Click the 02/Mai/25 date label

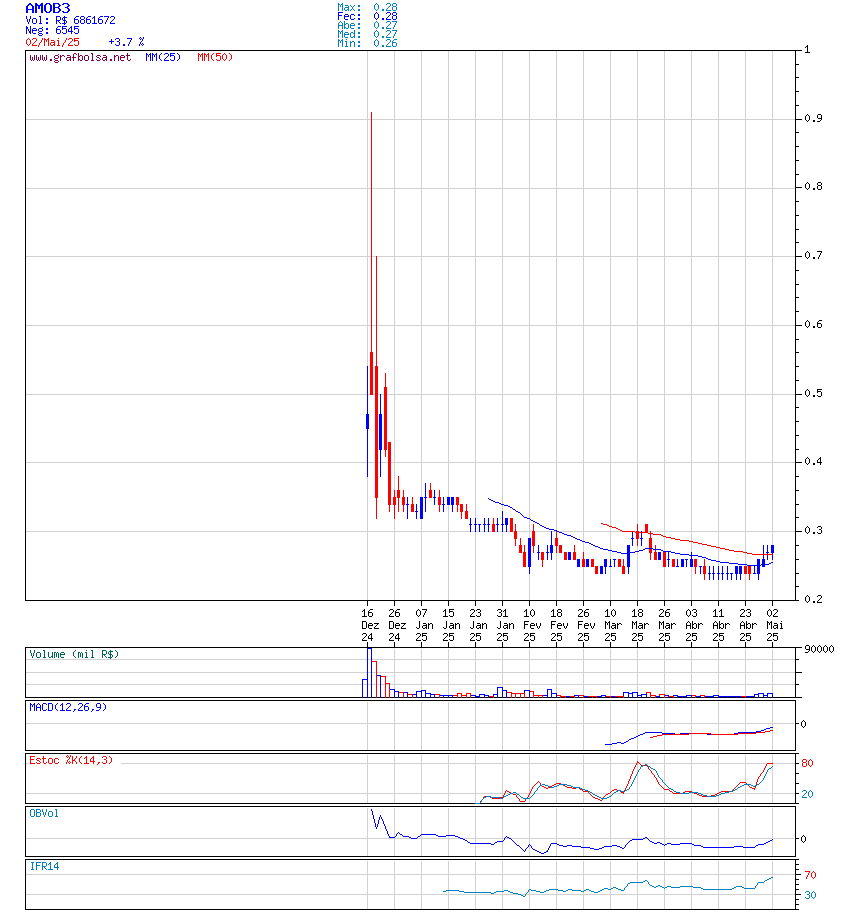tap(52, 42)
